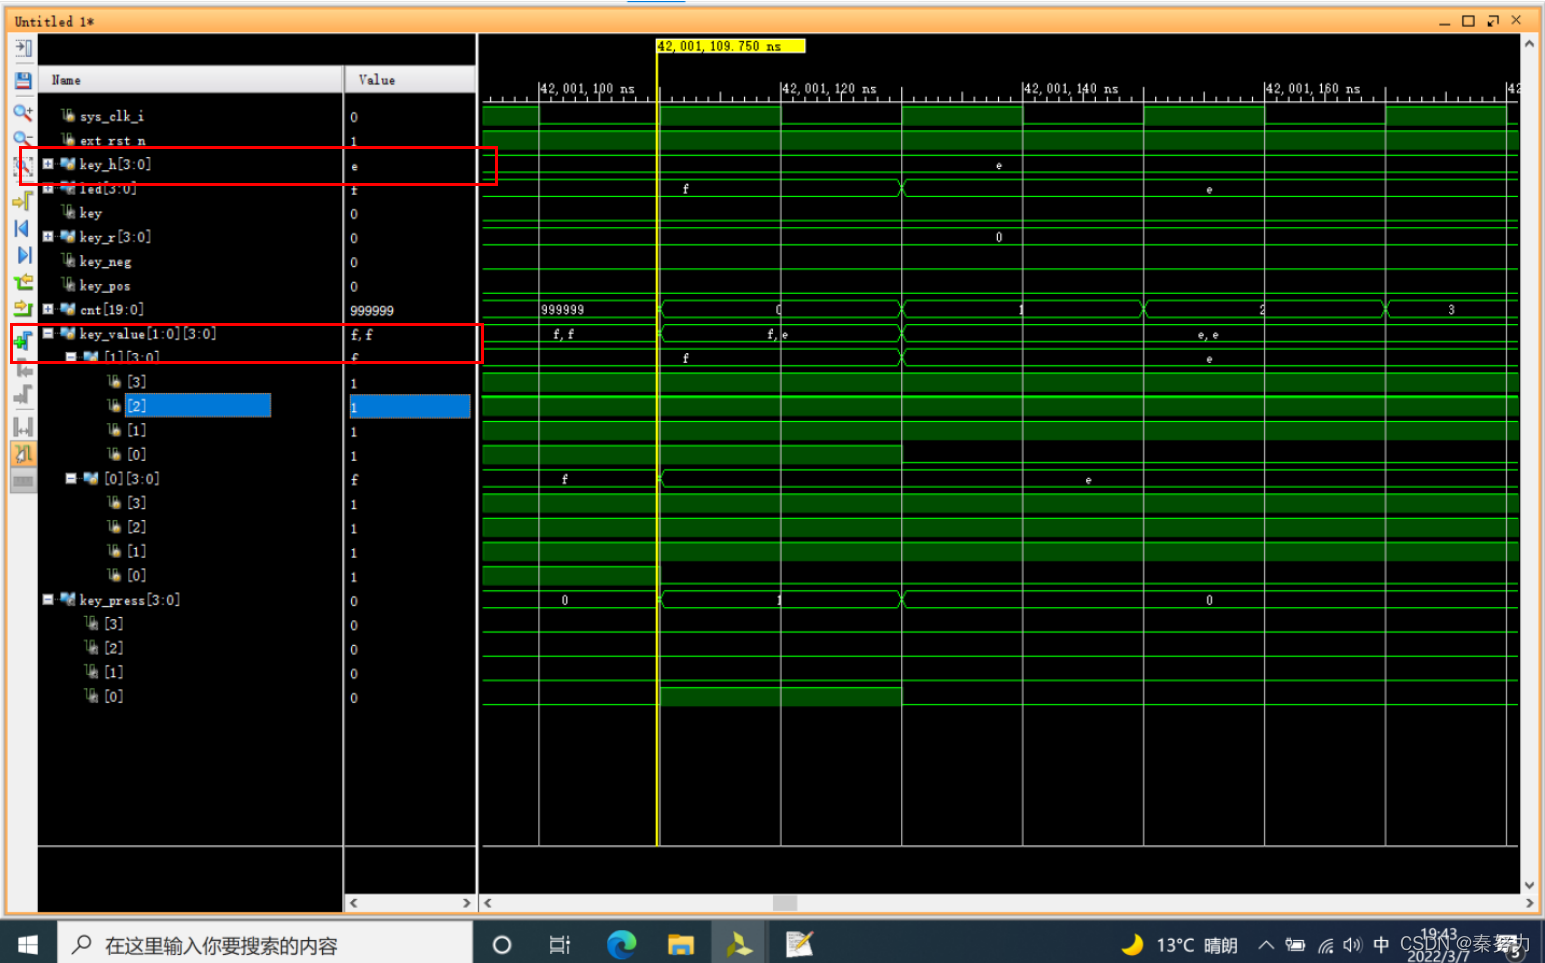1545x963 pixels.
Task: Click the Value column scroll-left arrow
Action: (x=353, y=903)
